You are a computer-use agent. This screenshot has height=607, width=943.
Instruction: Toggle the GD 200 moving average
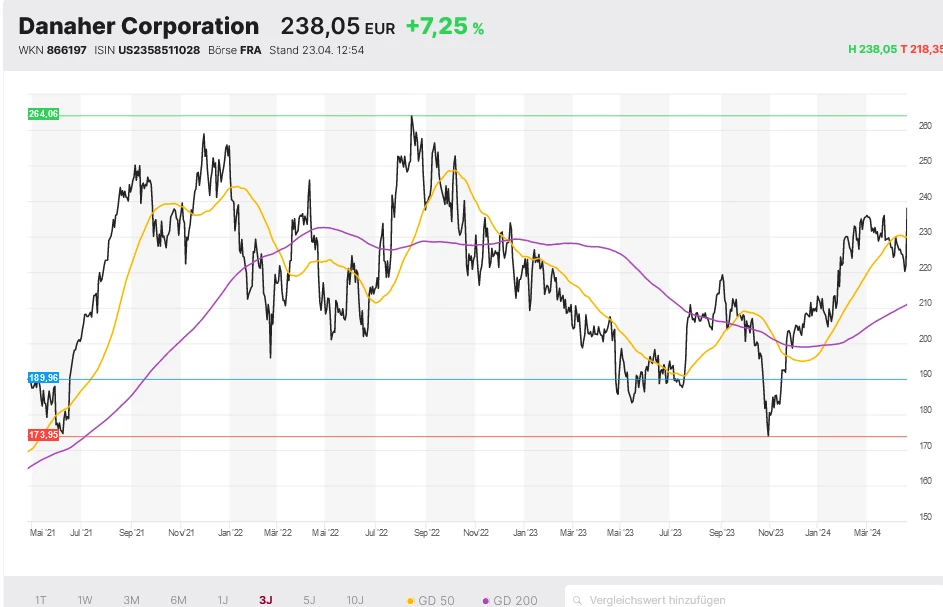(x=510, y=601)
